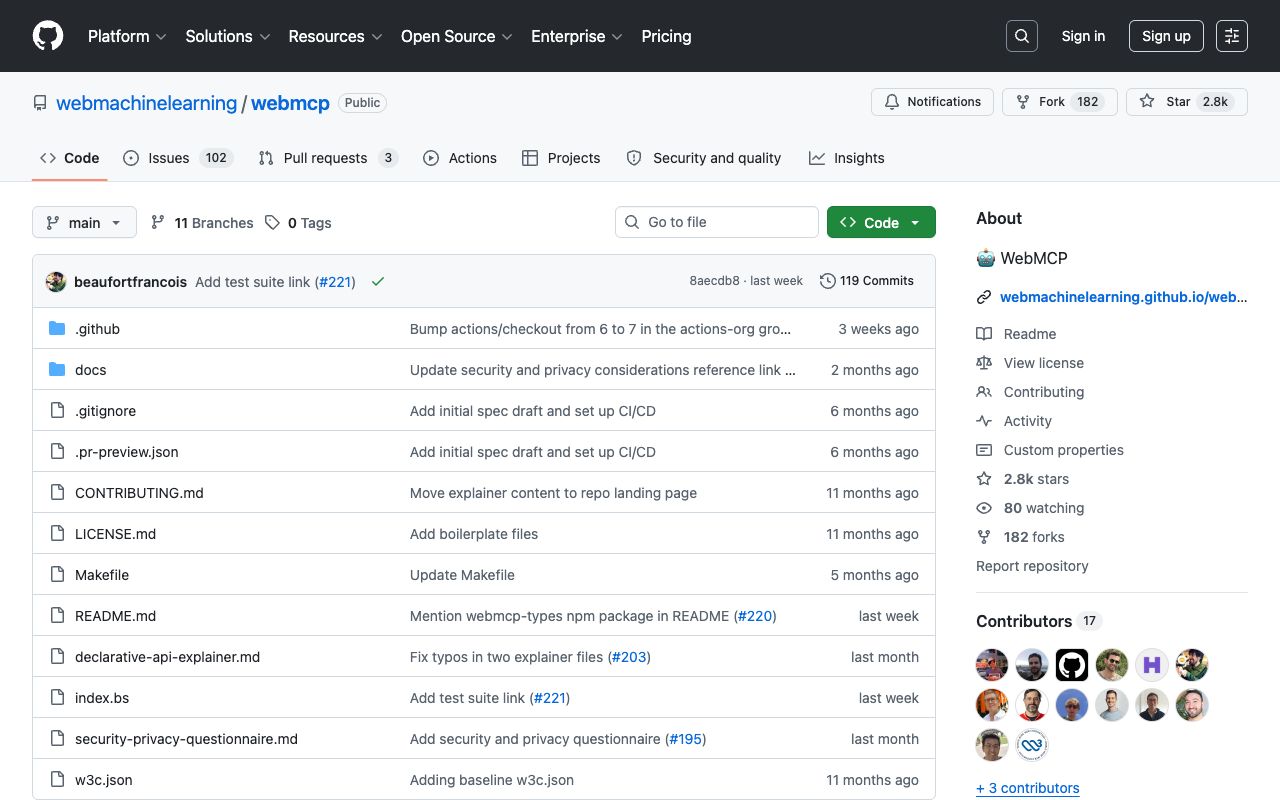Open the appearance settings icon in header
Screen dimensions: 1280x800
[1232, 36]
